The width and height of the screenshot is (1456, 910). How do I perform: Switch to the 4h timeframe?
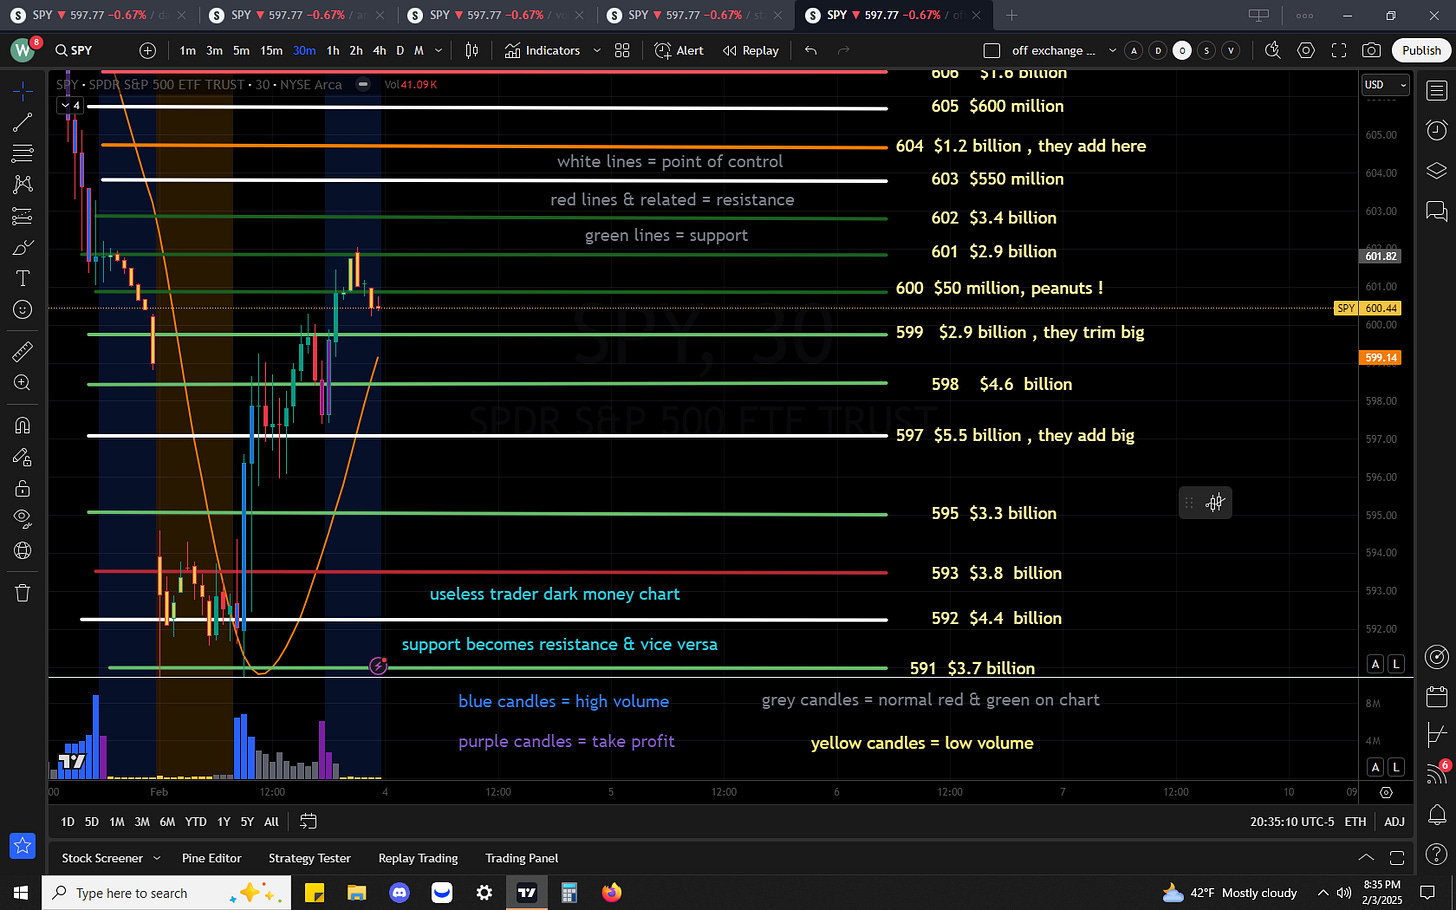pos(379,50)
